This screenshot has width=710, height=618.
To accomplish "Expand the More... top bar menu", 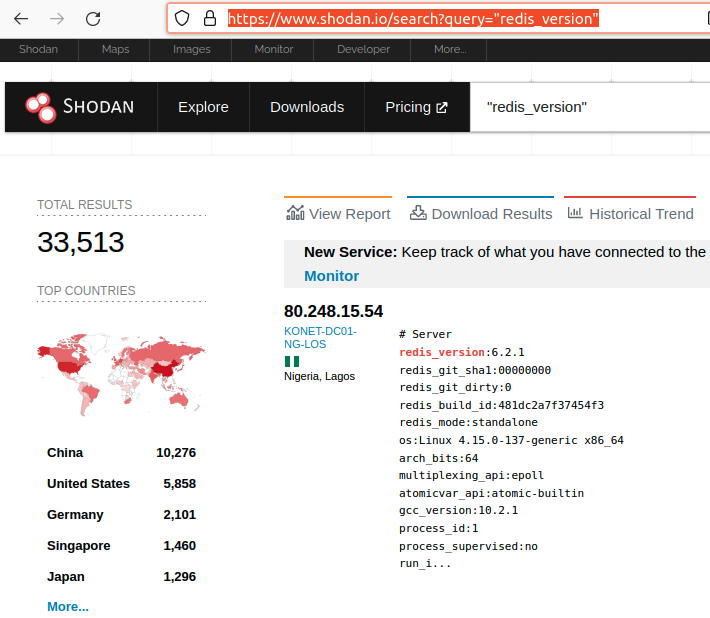I will [450, 49].
